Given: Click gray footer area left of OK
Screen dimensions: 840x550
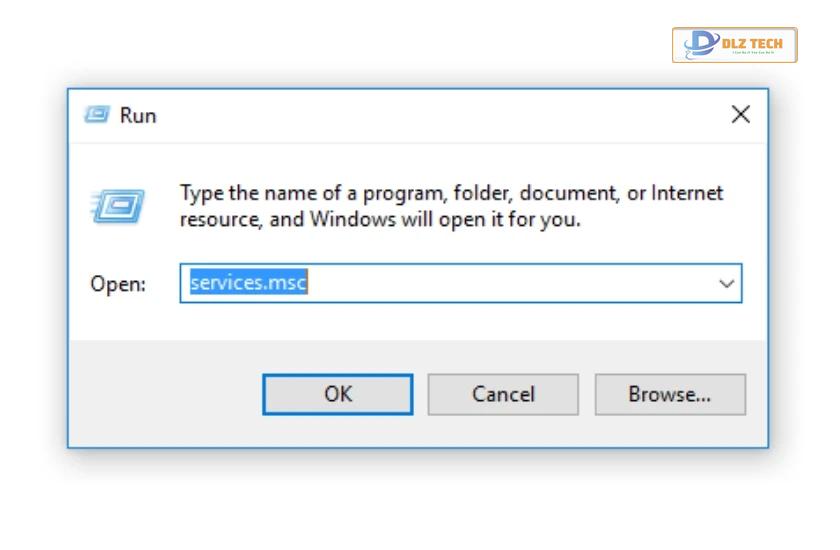Looking at the screenshot, I should click(165, 394).
